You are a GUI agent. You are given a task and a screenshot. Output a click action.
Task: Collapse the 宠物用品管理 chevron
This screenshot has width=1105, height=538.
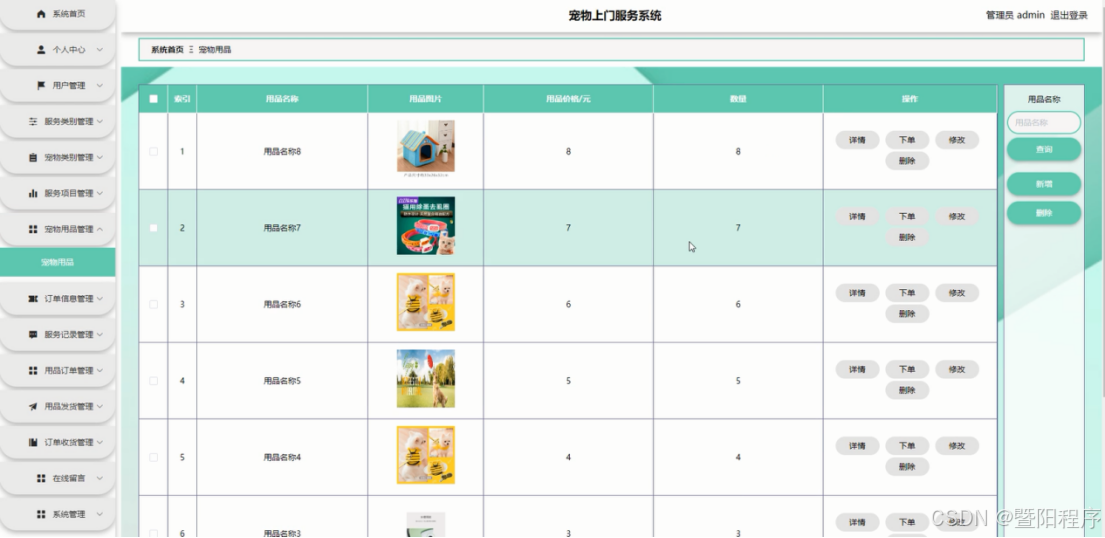99,229
